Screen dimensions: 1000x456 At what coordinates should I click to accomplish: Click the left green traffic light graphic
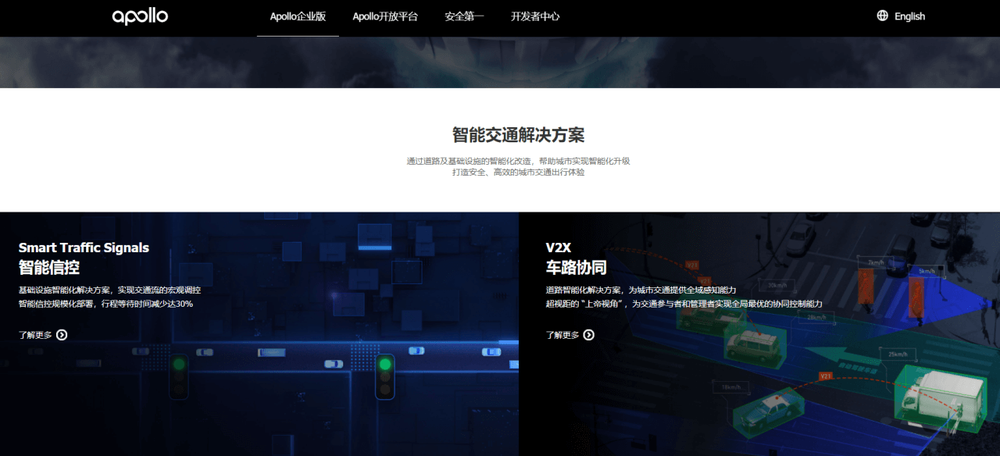click(x=179, y=375)
